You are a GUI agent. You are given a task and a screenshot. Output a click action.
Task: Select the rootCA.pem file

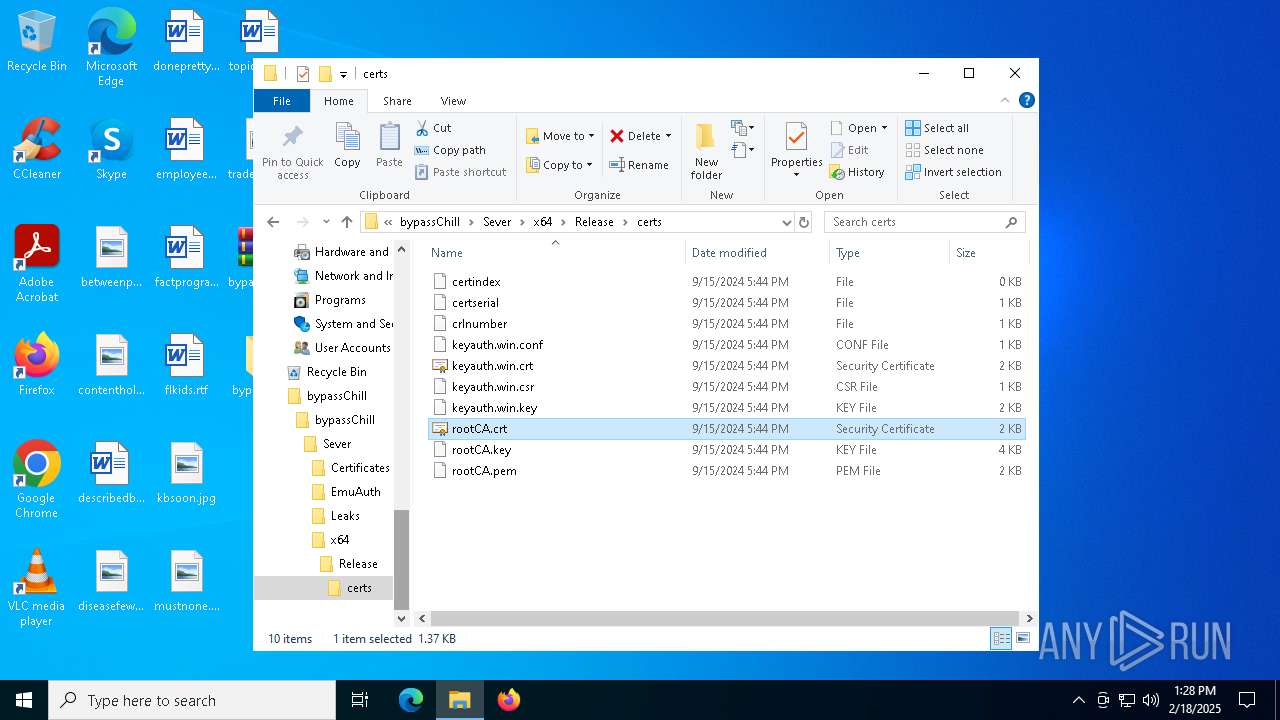[727, 471]
